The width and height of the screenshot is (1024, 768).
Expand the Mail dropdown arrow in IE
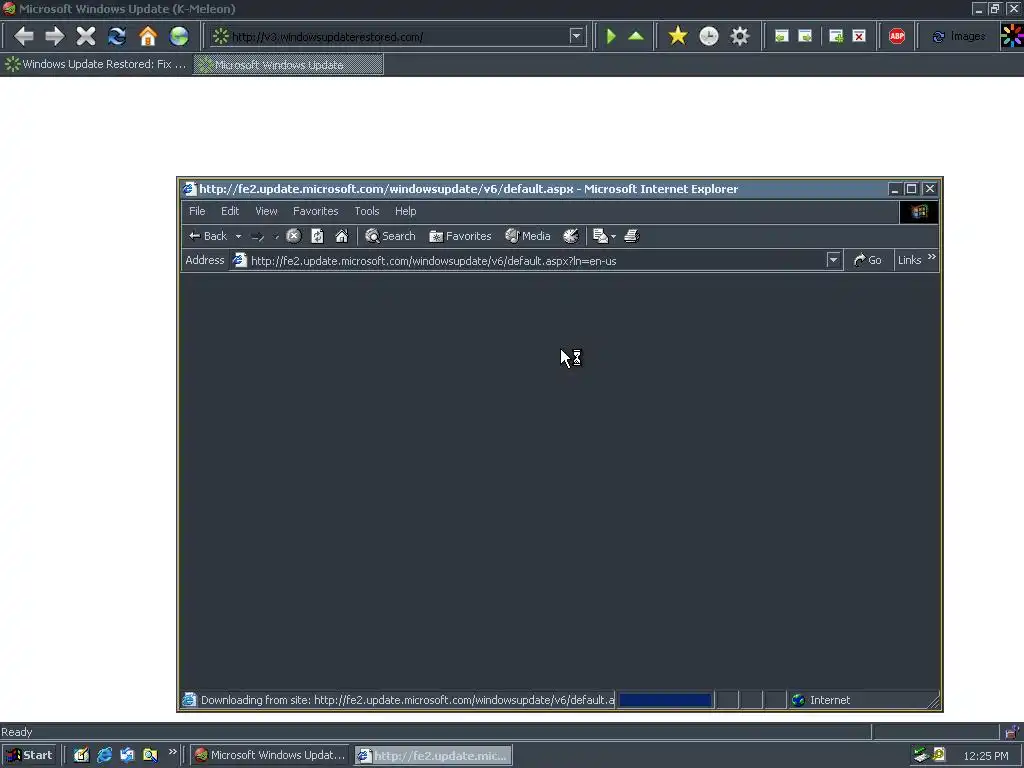tap(613, 236)
